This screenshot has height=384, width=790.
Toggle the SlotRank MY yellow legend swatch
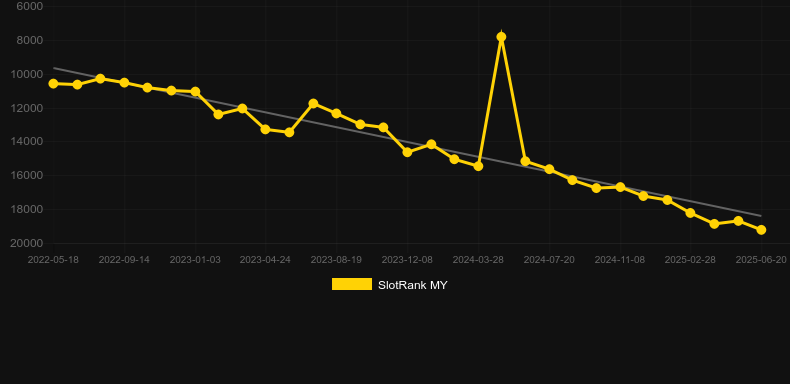click(x=352, y=285)
